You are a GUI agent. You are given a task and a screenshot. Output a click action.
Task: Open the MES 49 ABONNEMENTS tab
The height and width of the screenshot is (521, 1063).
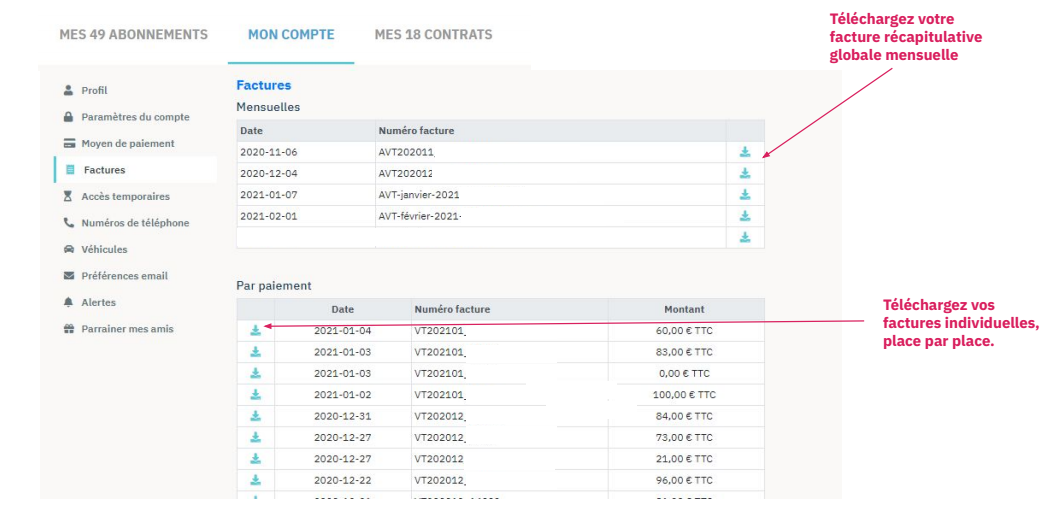click(134, 35)
